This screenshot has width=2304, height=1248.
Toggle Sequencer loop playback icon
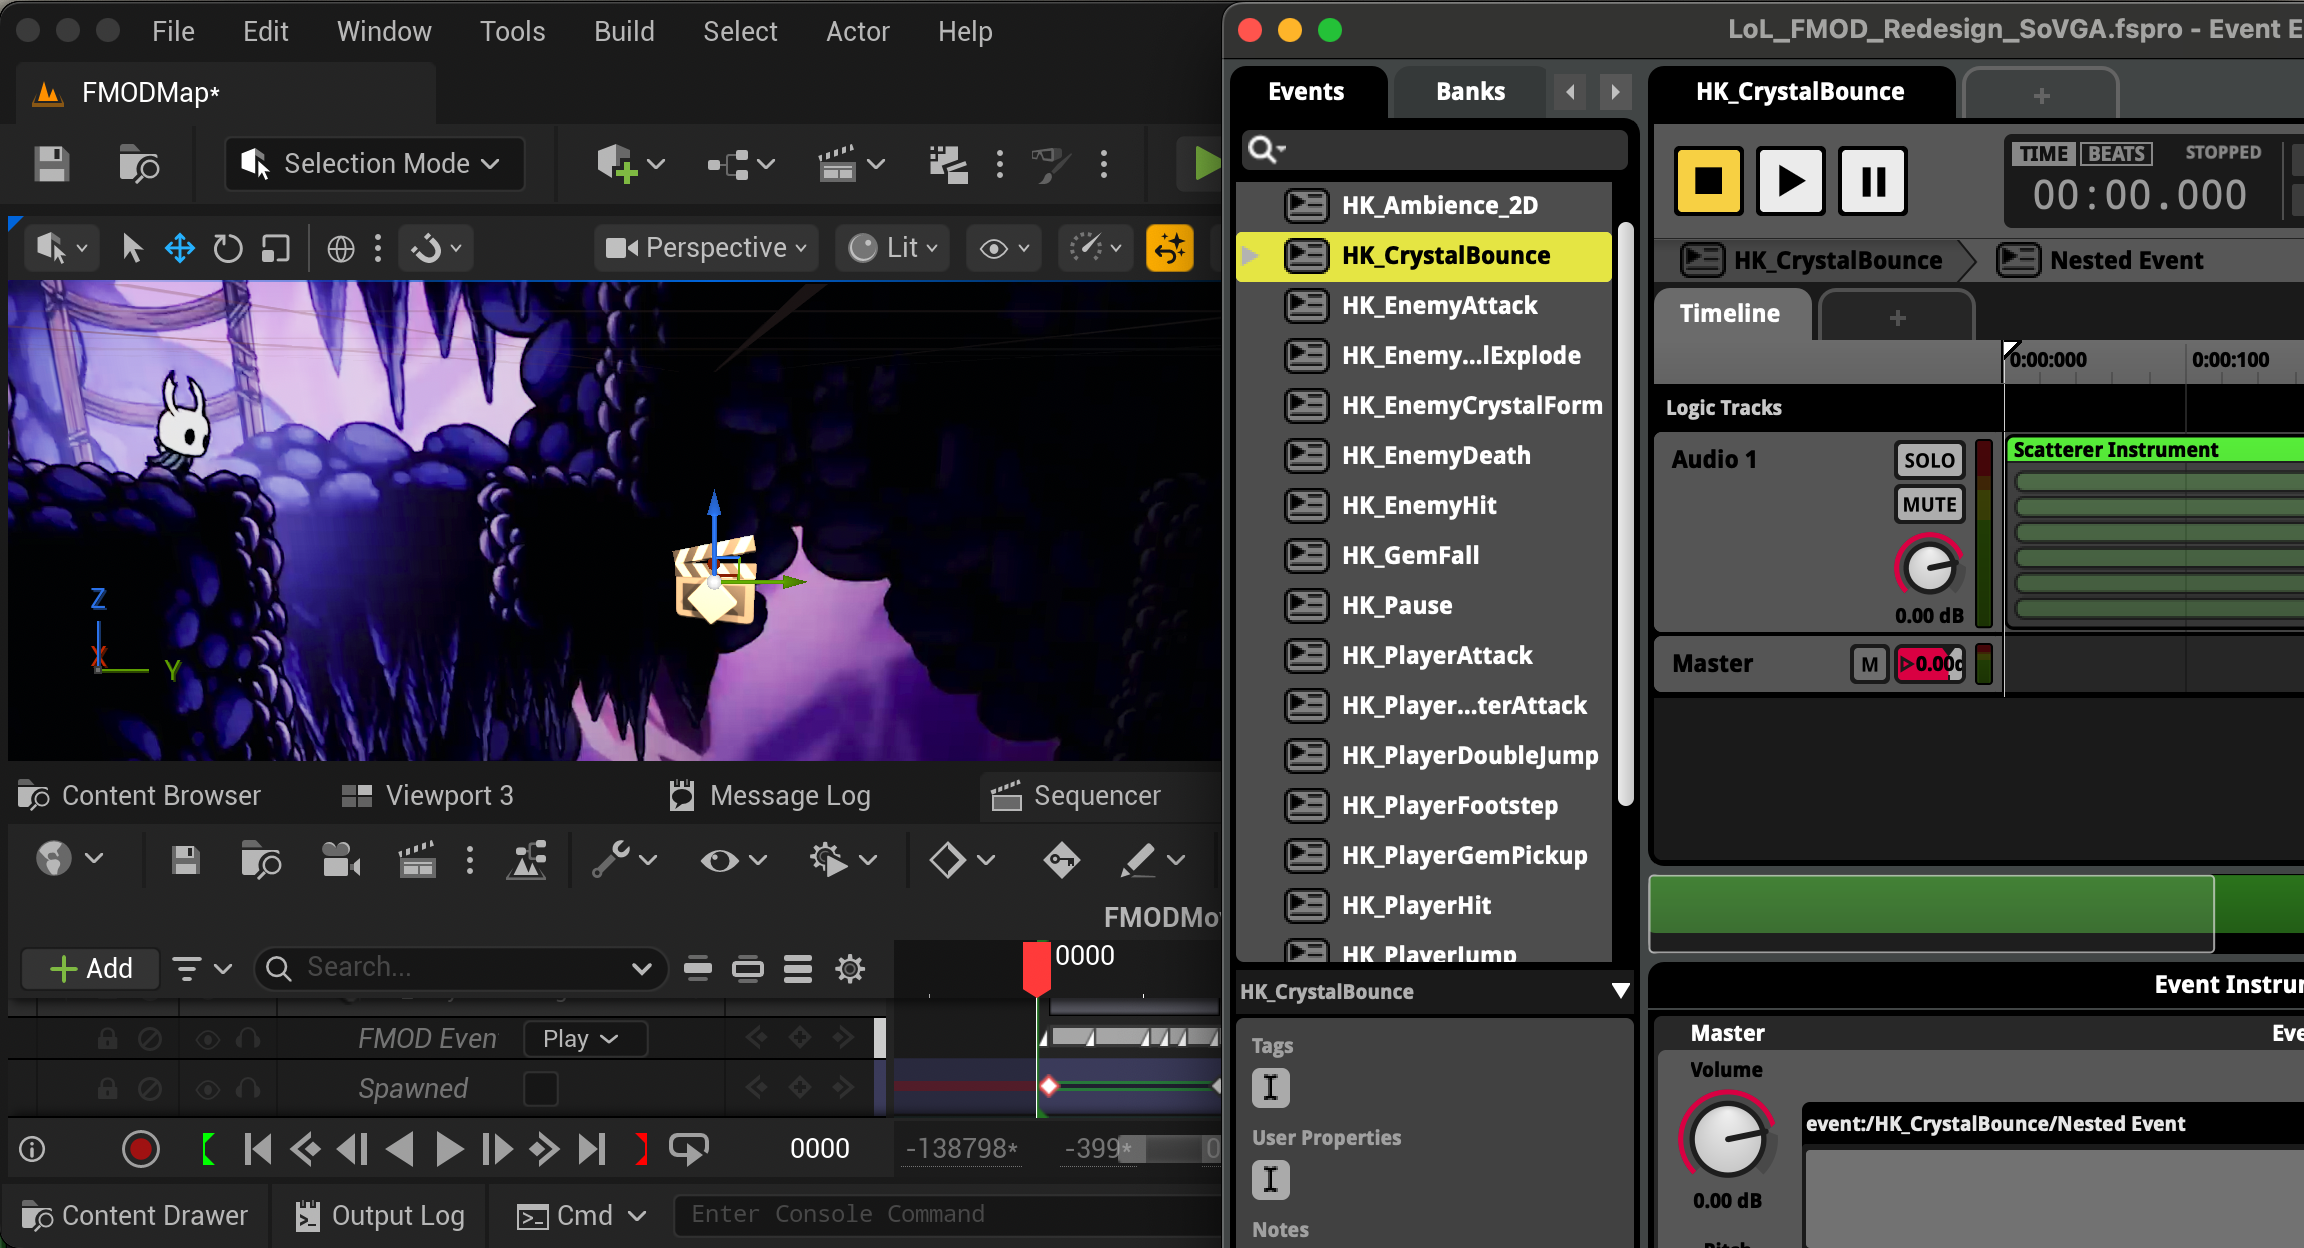pyautogui.click(x=689, y=1150)
